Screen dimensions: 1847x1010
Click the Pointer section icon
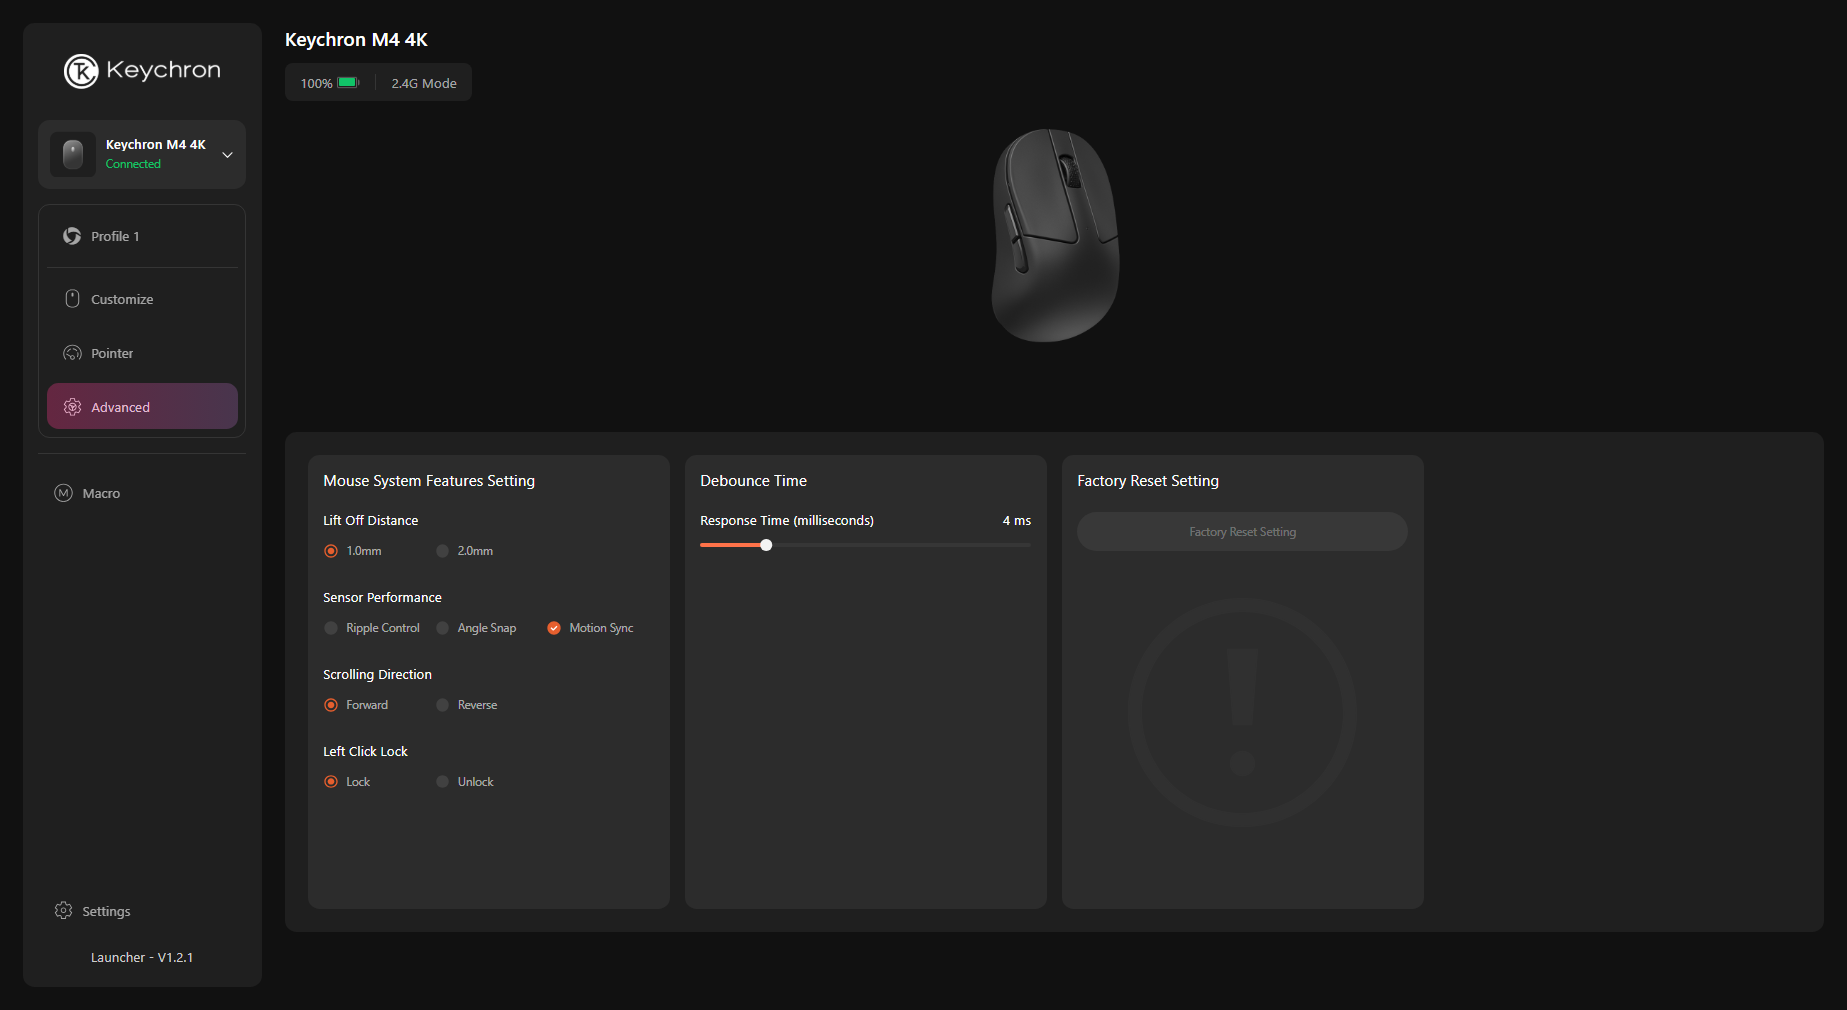tap(72, 353)
